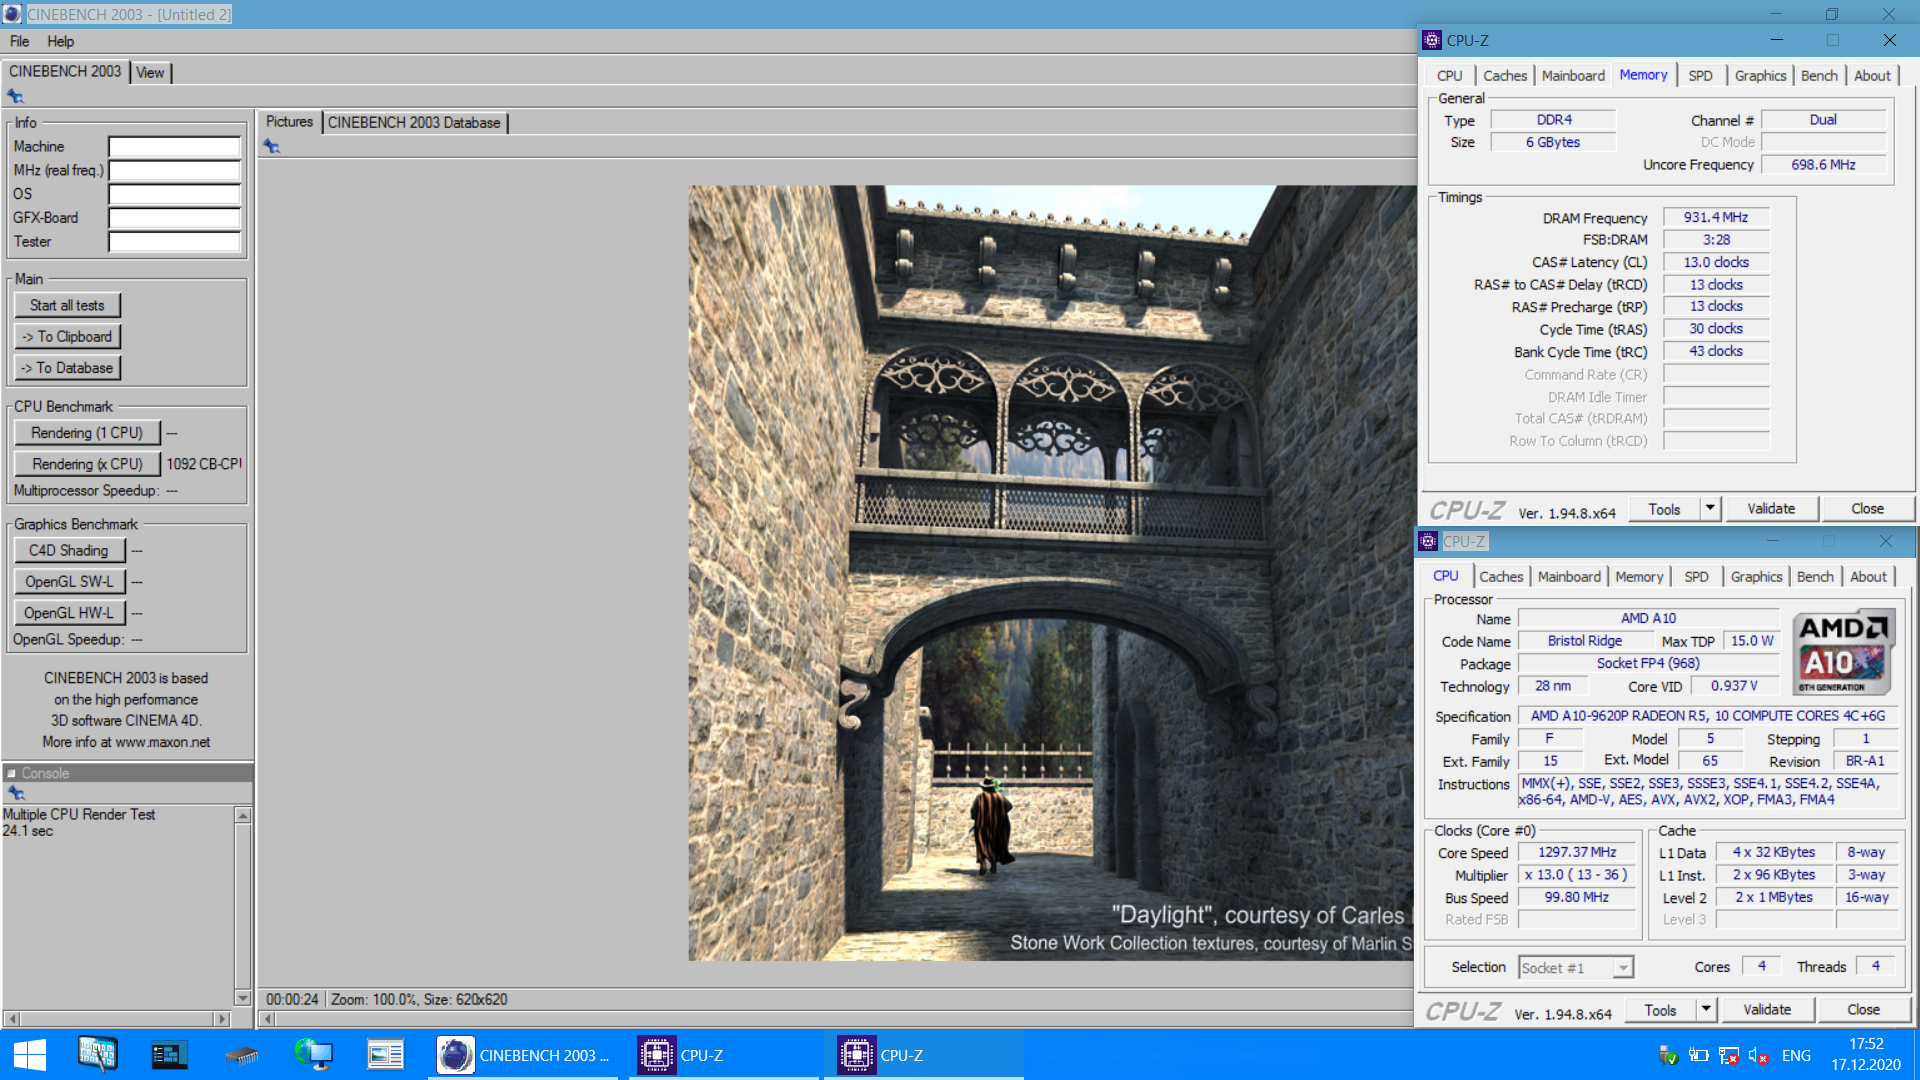
Task: Click the network error tray icon
Action: point(1728,1056)
